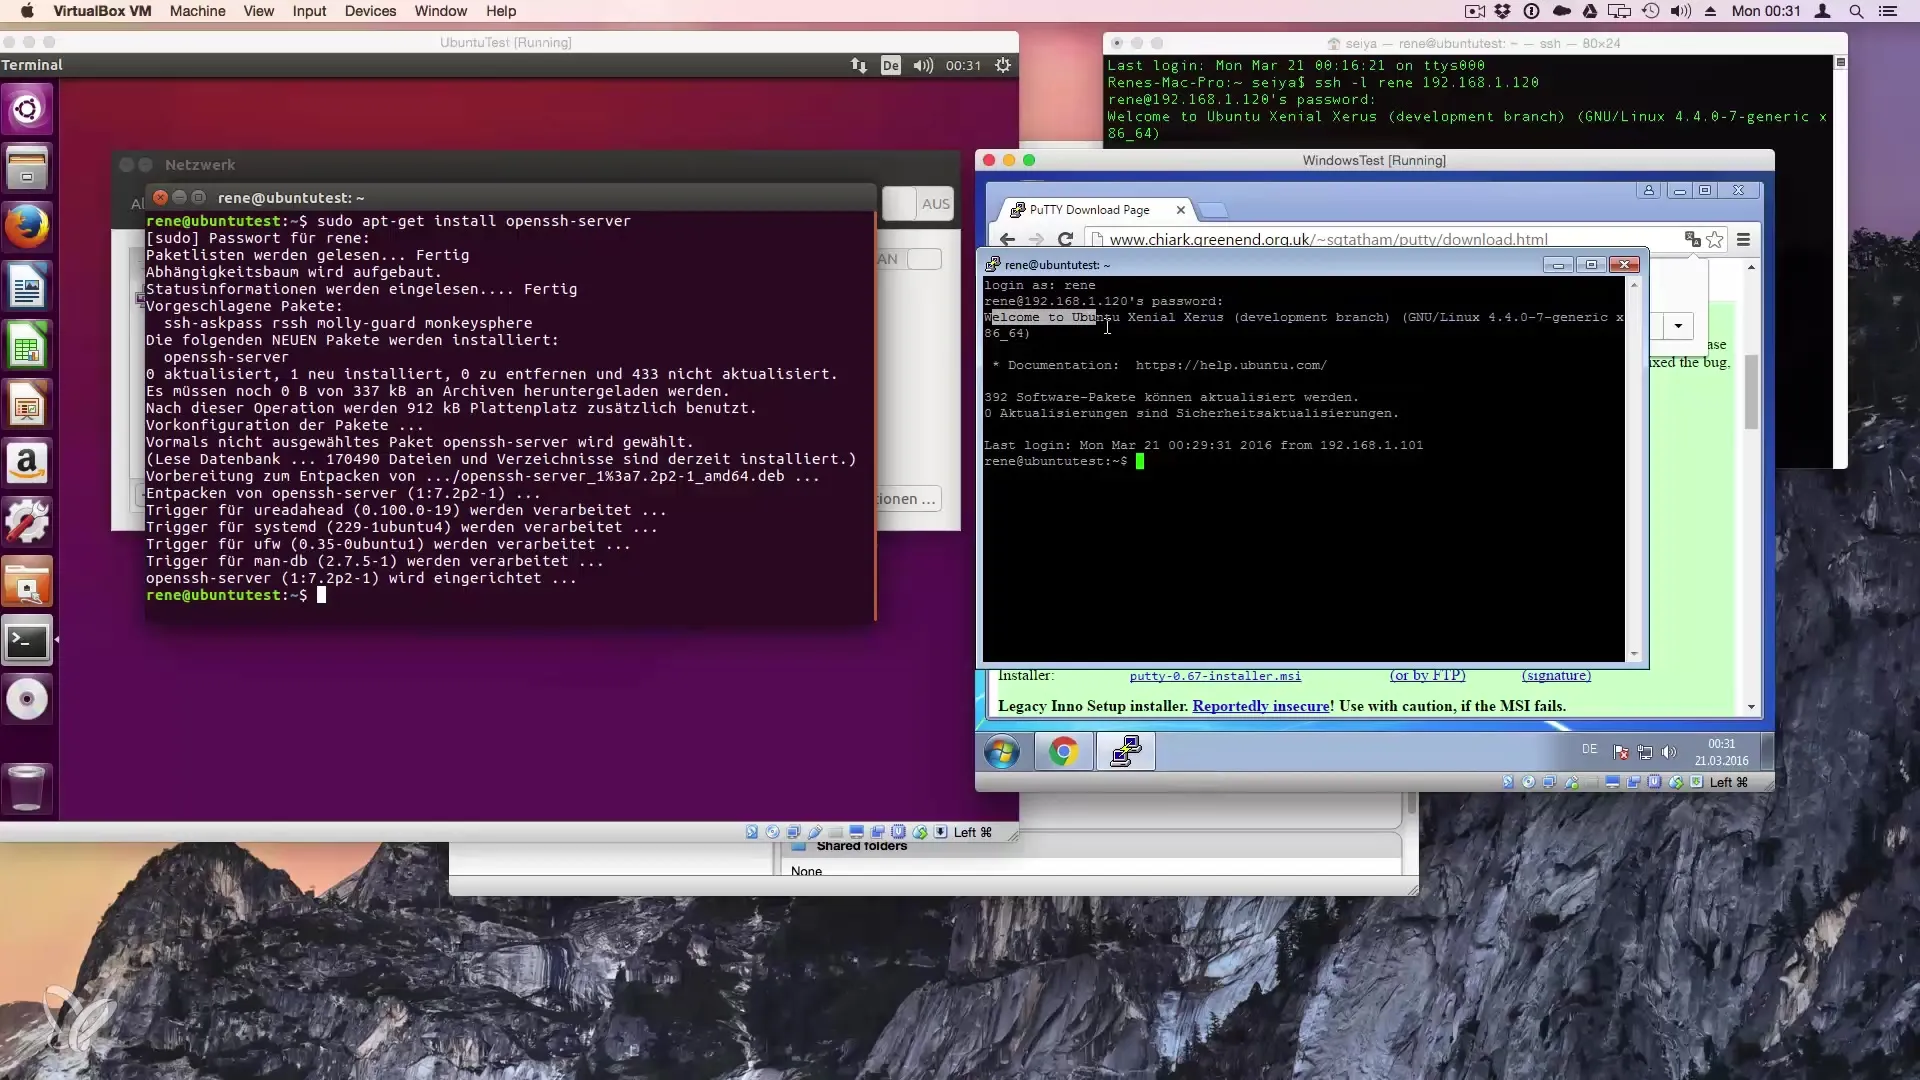Open Time Machine in the macOS menu bar
The image size is (1920, 1080).
(1650, 11)
